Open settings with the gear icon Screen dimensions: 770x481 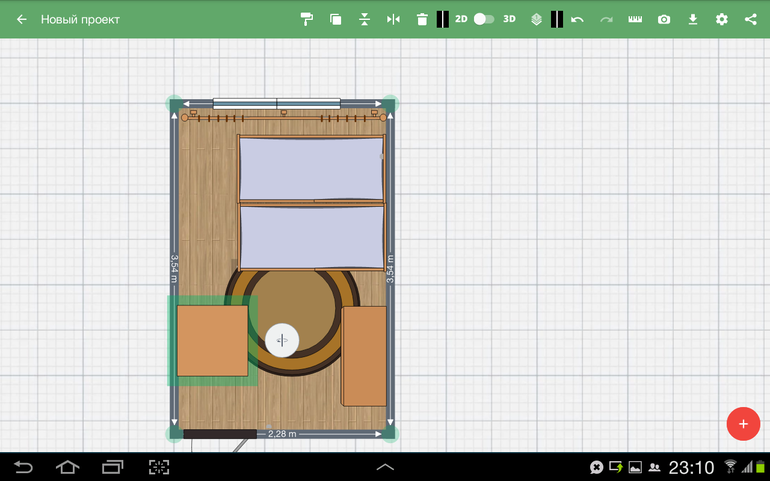pyautogui.click(x=722, y=19)
